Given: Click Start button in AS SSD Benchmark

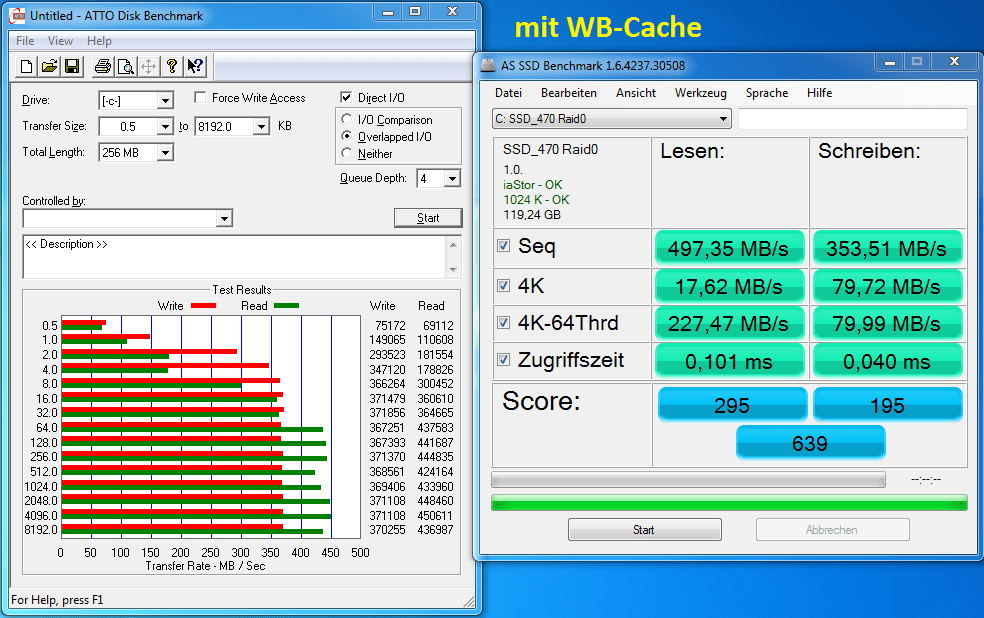Looking at the screenshot, I should (x=644, y=530).
